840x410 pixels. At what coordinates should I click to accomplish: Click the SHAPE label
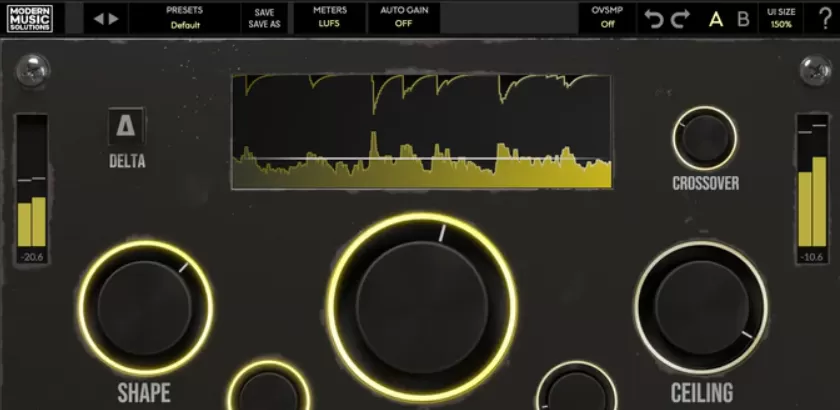coord(144,393)
